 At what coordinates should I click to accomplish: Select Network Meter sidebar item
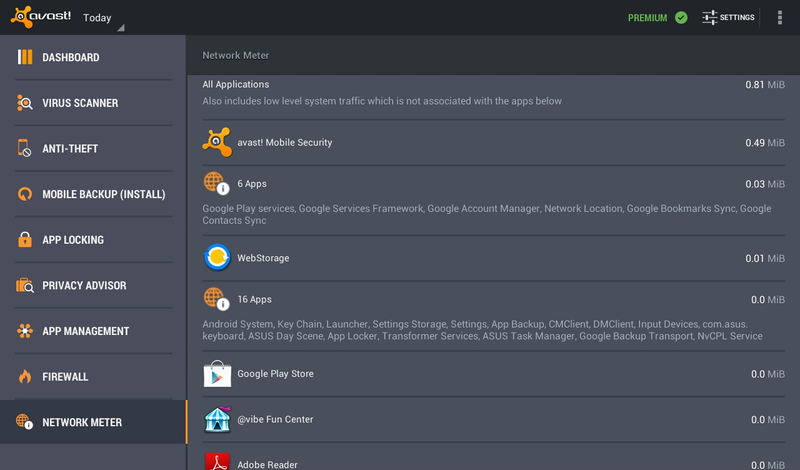click(93, 422)
